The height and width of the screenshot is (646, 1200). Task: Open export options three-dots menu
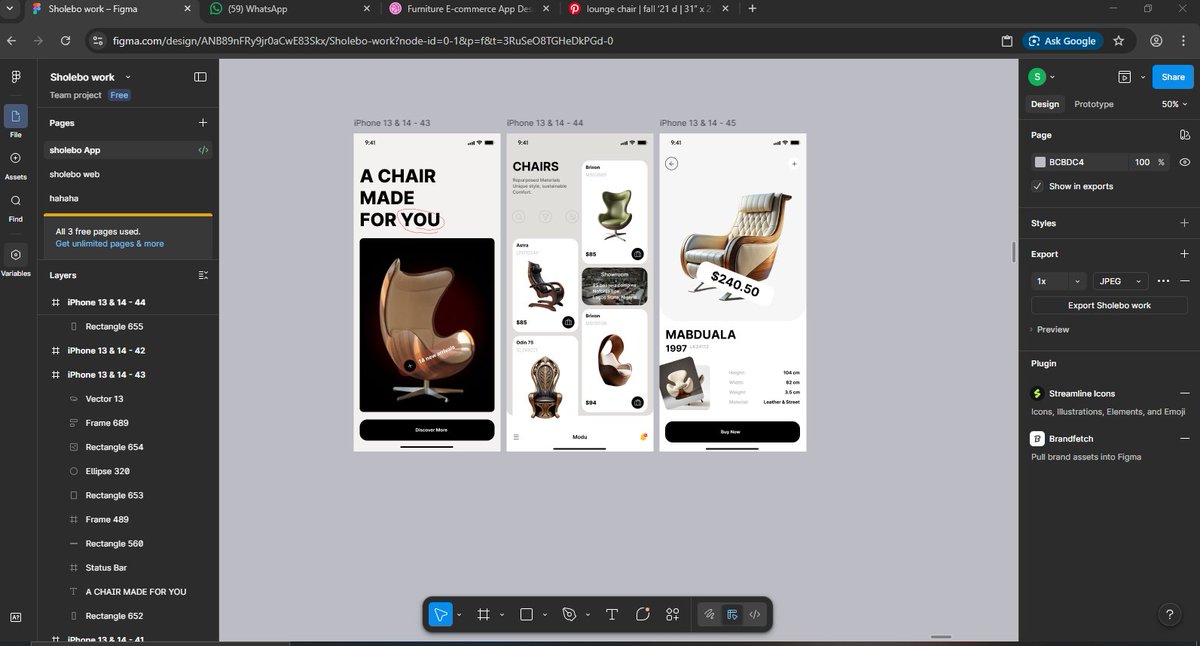1163,281
